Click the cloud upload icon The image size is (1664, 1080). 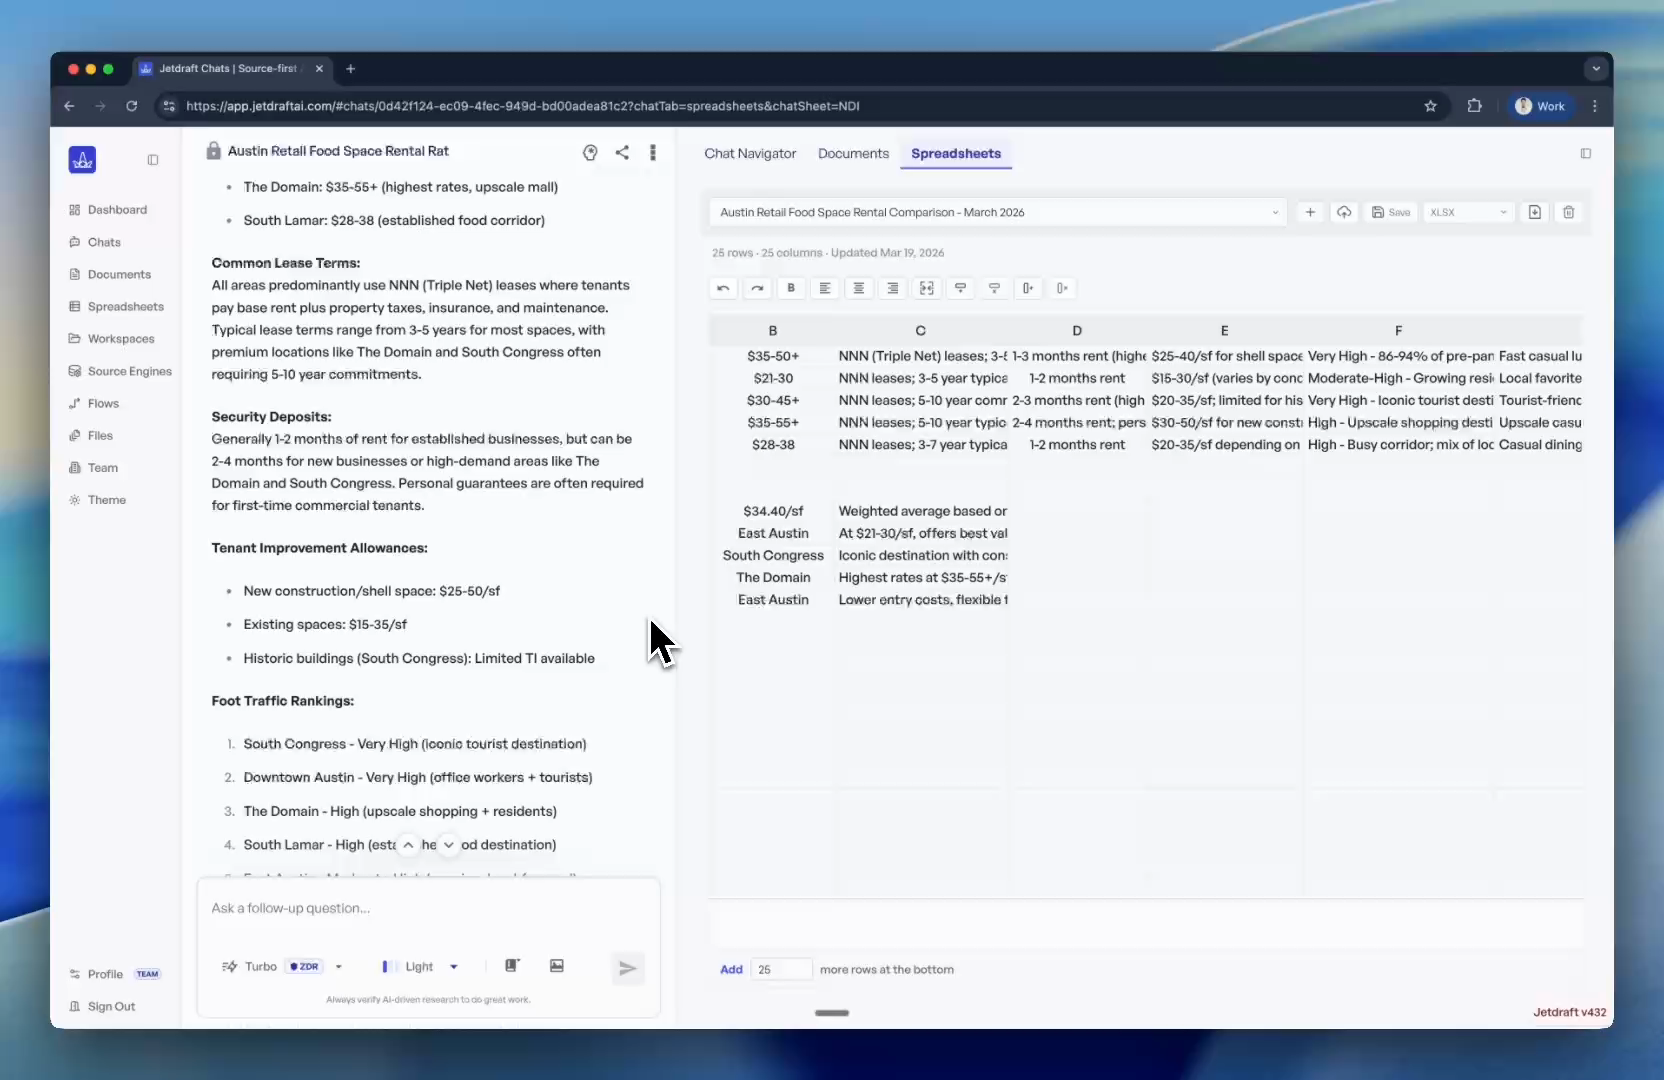pos(1344,212)
